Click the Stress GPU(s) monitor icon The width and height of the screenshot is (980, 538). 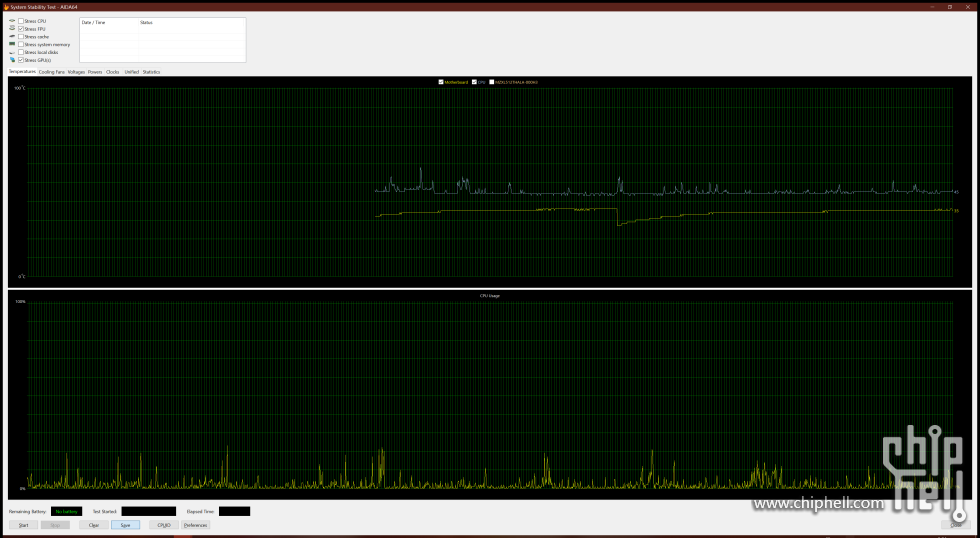pyautogui.click(x=12, y=60)
